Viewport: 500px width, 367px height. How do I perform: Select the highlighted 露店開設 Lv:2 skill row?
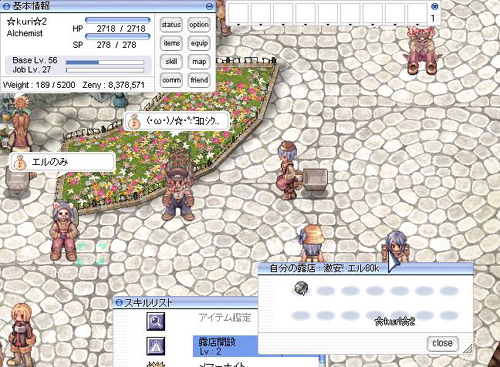pos(225,346)
